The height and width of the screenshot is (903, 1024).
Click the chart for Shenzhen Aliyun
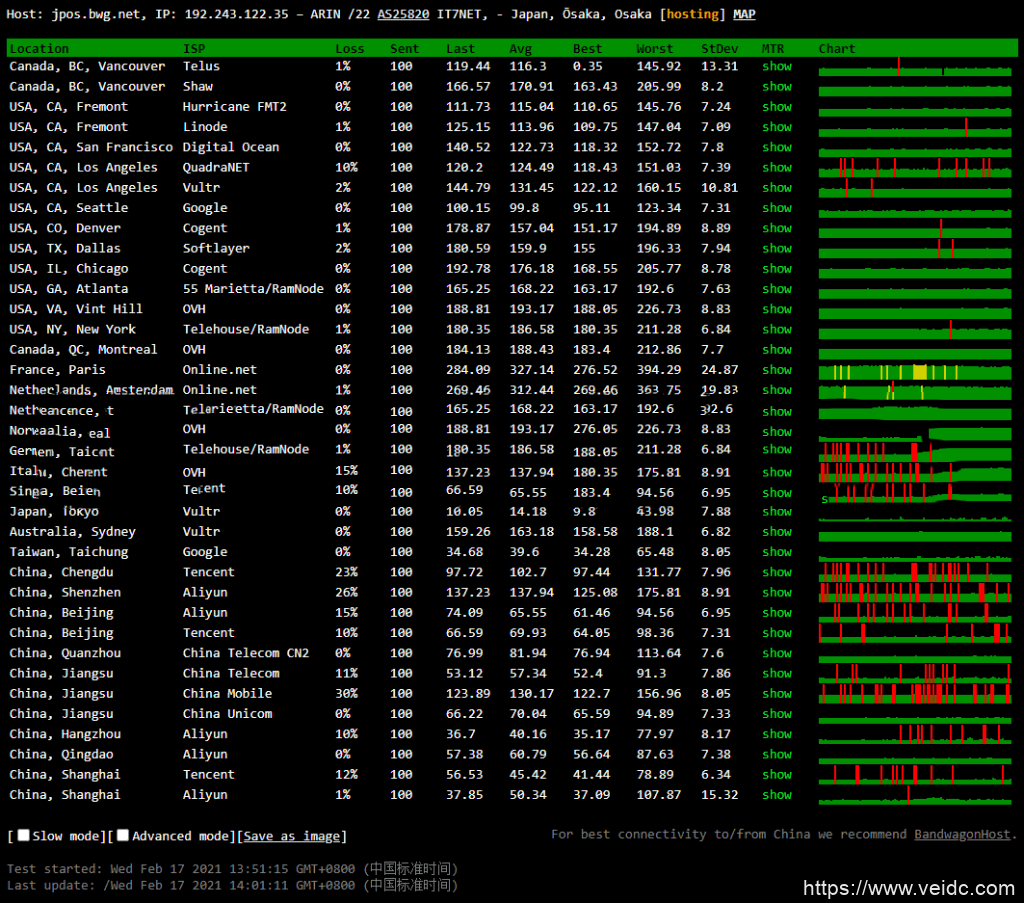[914, 592]
